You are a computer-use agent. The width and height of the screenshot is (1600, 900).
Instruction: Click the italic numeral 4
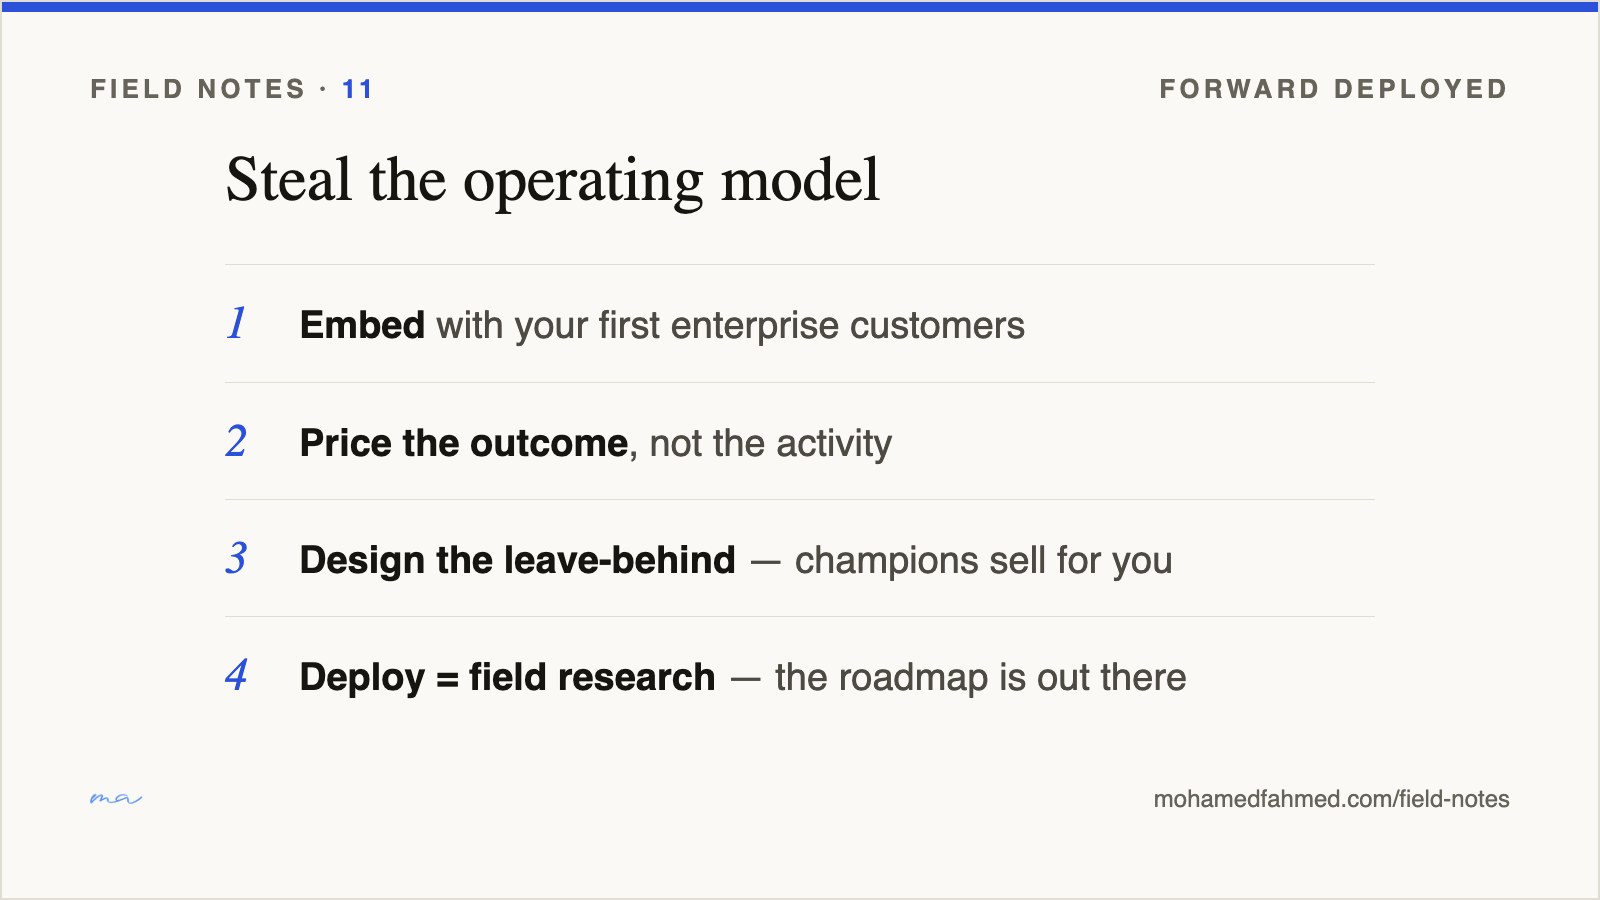click(237, 675)
